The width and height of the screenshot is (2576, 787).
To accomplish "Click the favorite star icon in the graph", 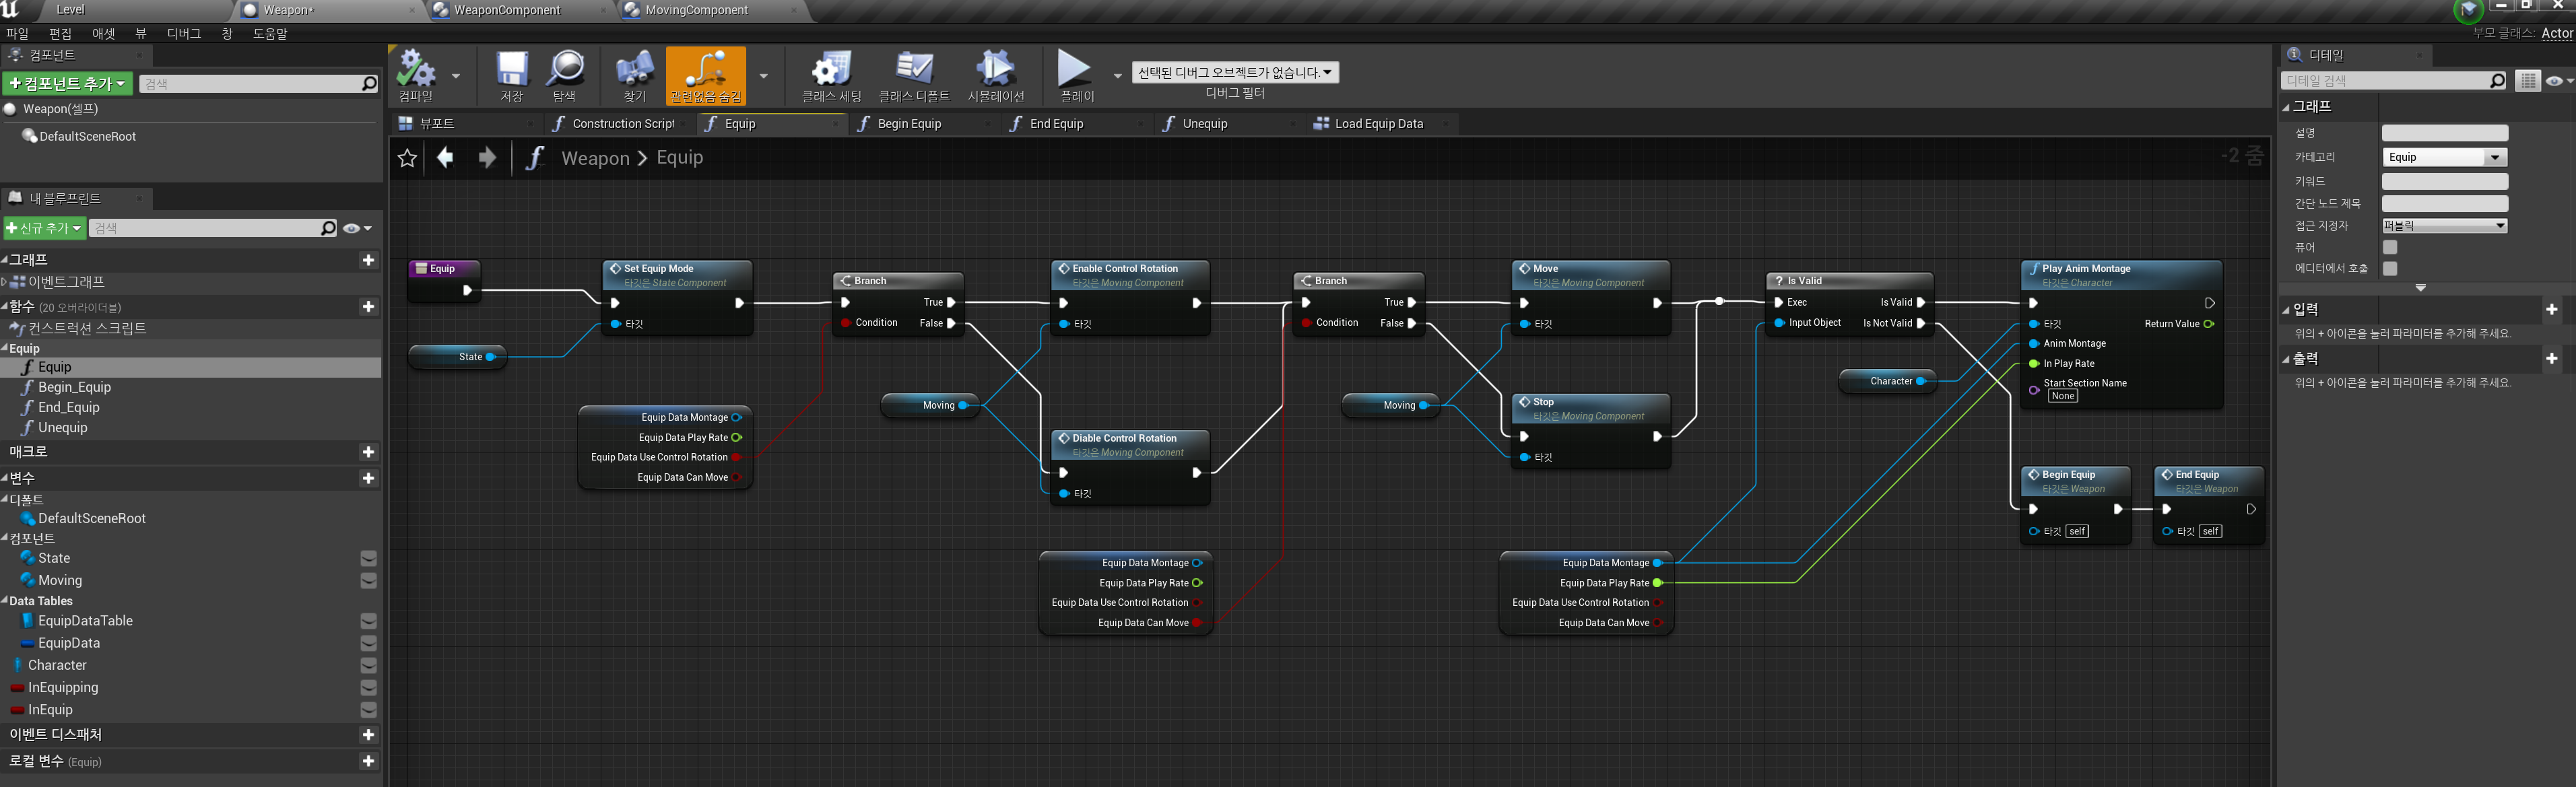I will coord(407,158).
